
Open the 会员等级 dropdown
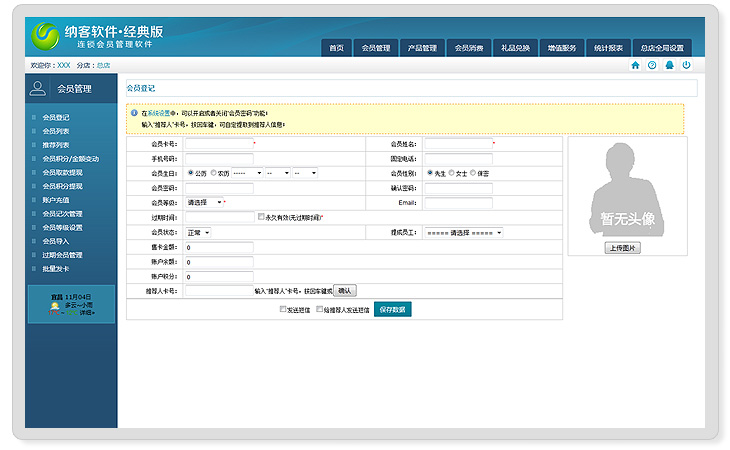coord(205,202)
